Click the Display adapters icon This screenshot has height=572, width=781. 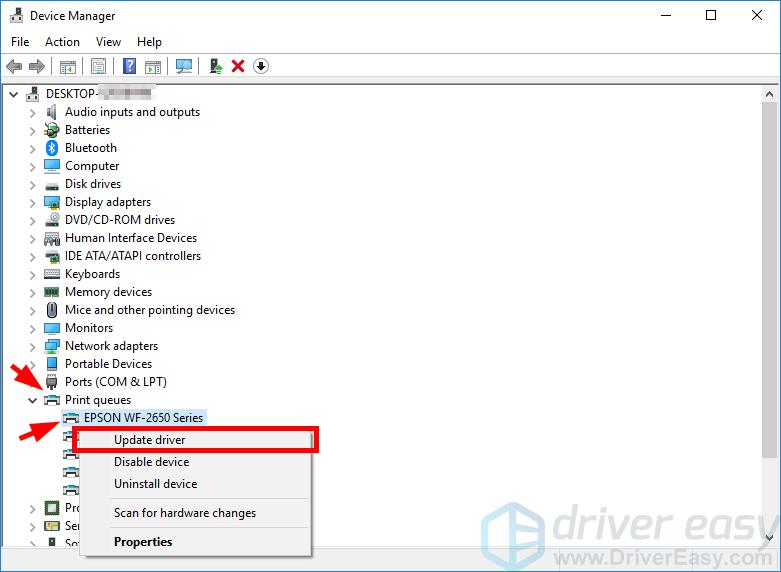pyautogui.click(x=52, y=202)
